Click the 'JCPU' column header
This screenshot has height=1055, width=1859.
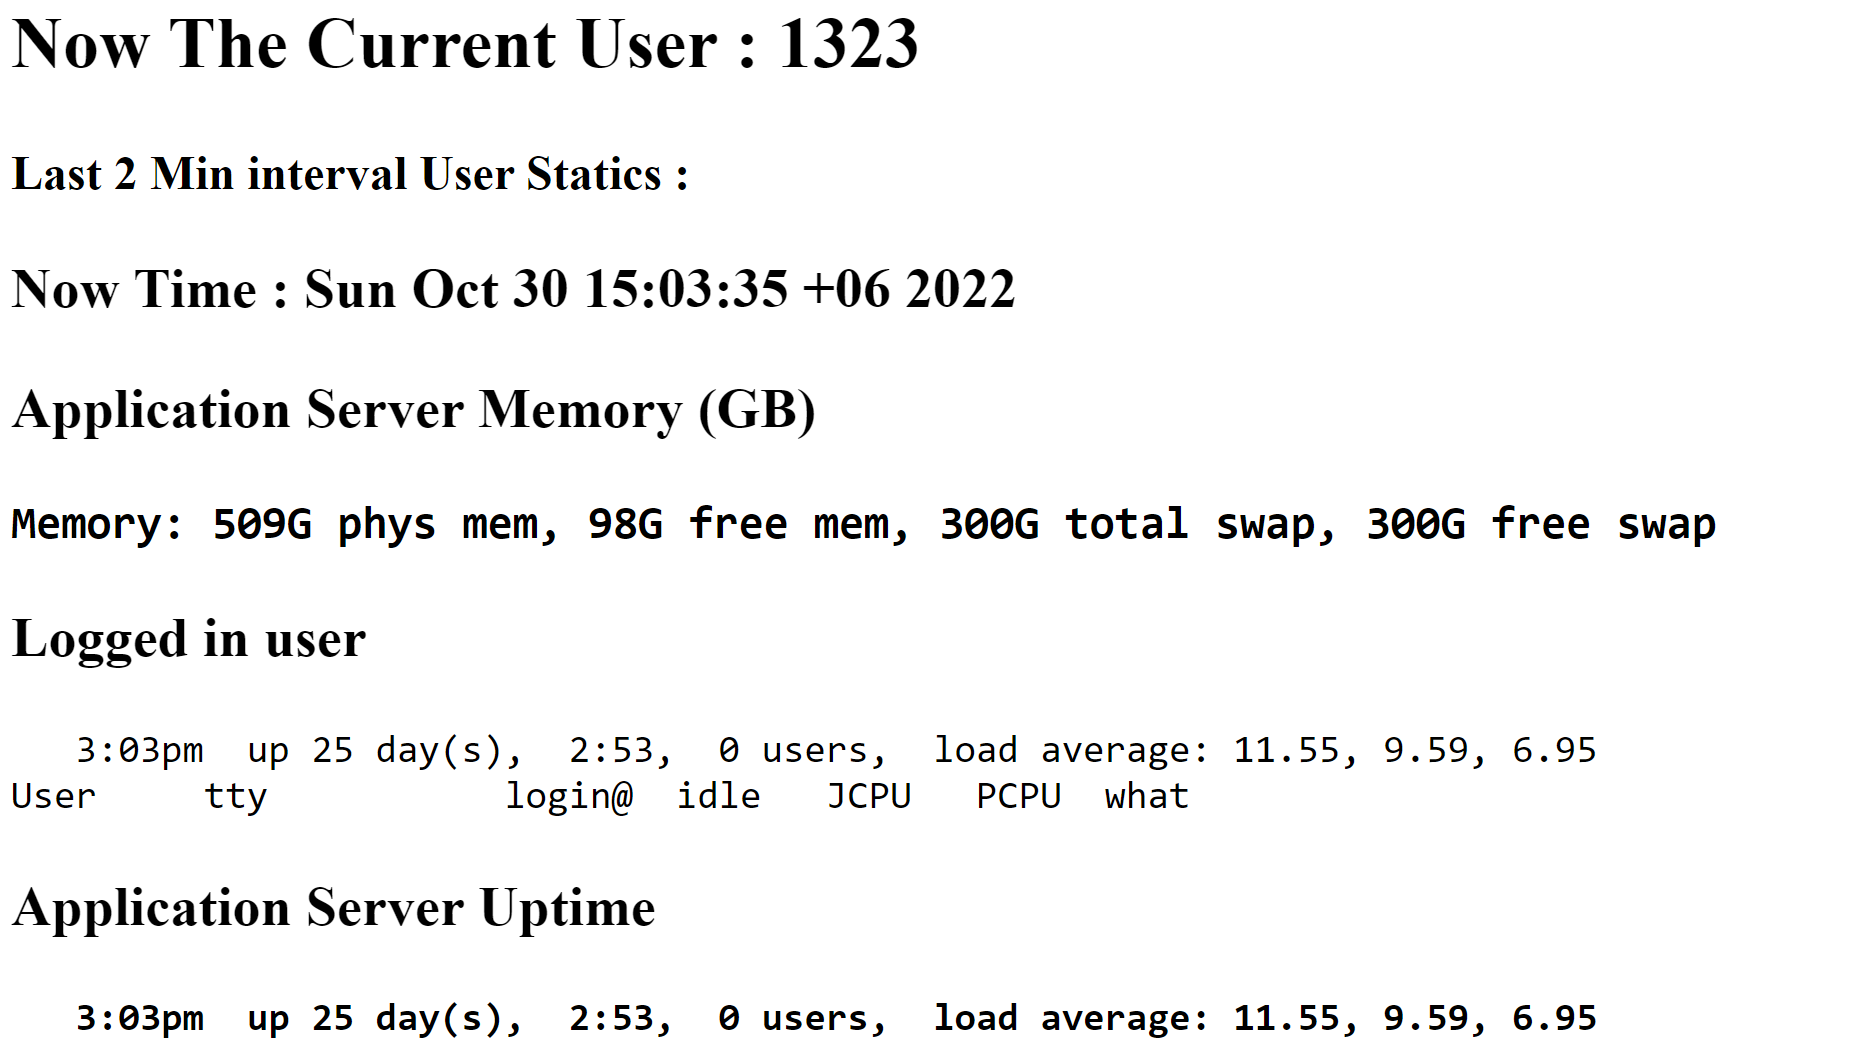point(869,796)
